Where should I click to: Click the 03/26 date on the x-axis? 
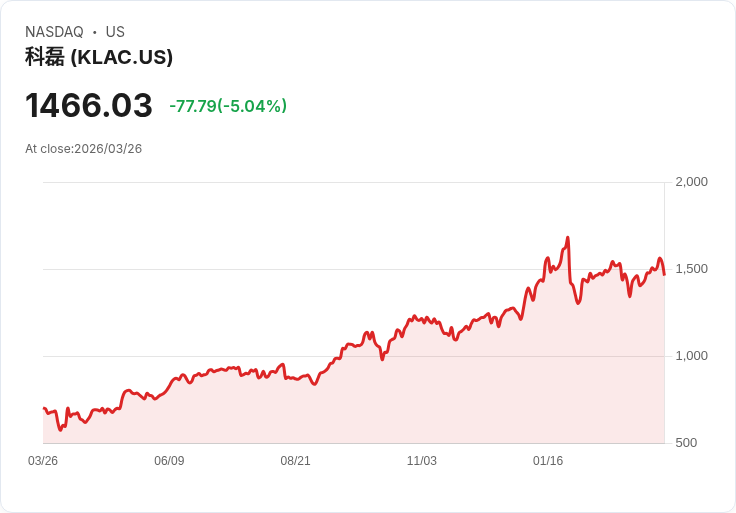(x=43, y=461)
